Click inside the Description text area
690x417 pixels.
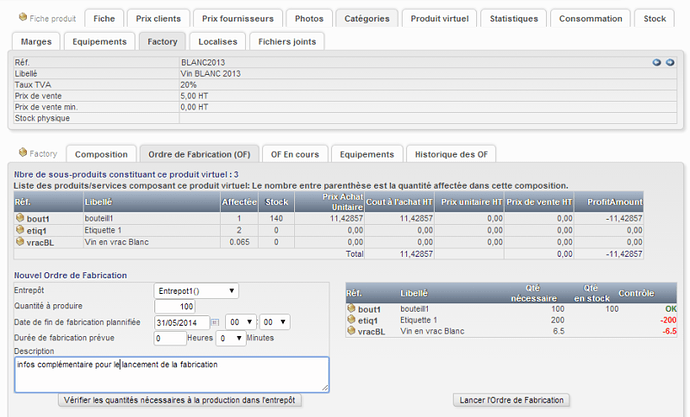(171, 374)
